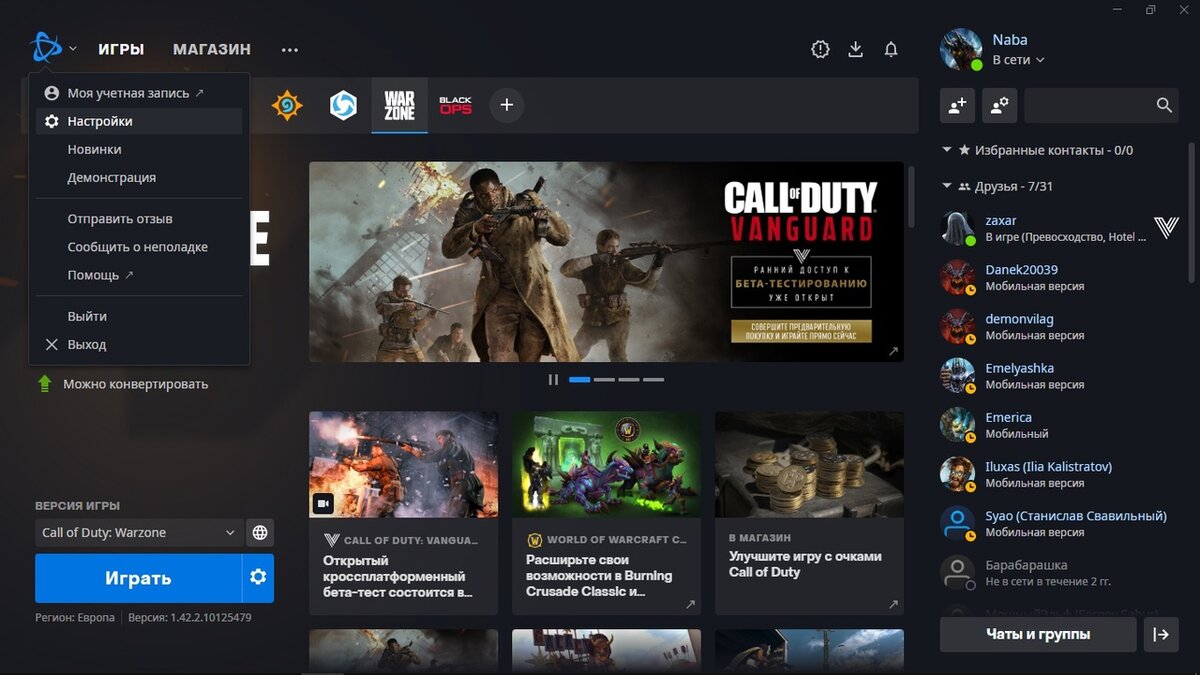Screen dimensions: 1200x675
Task: Click the main content scrollbar
Action: pyautogui.click(x=912, y=197)
